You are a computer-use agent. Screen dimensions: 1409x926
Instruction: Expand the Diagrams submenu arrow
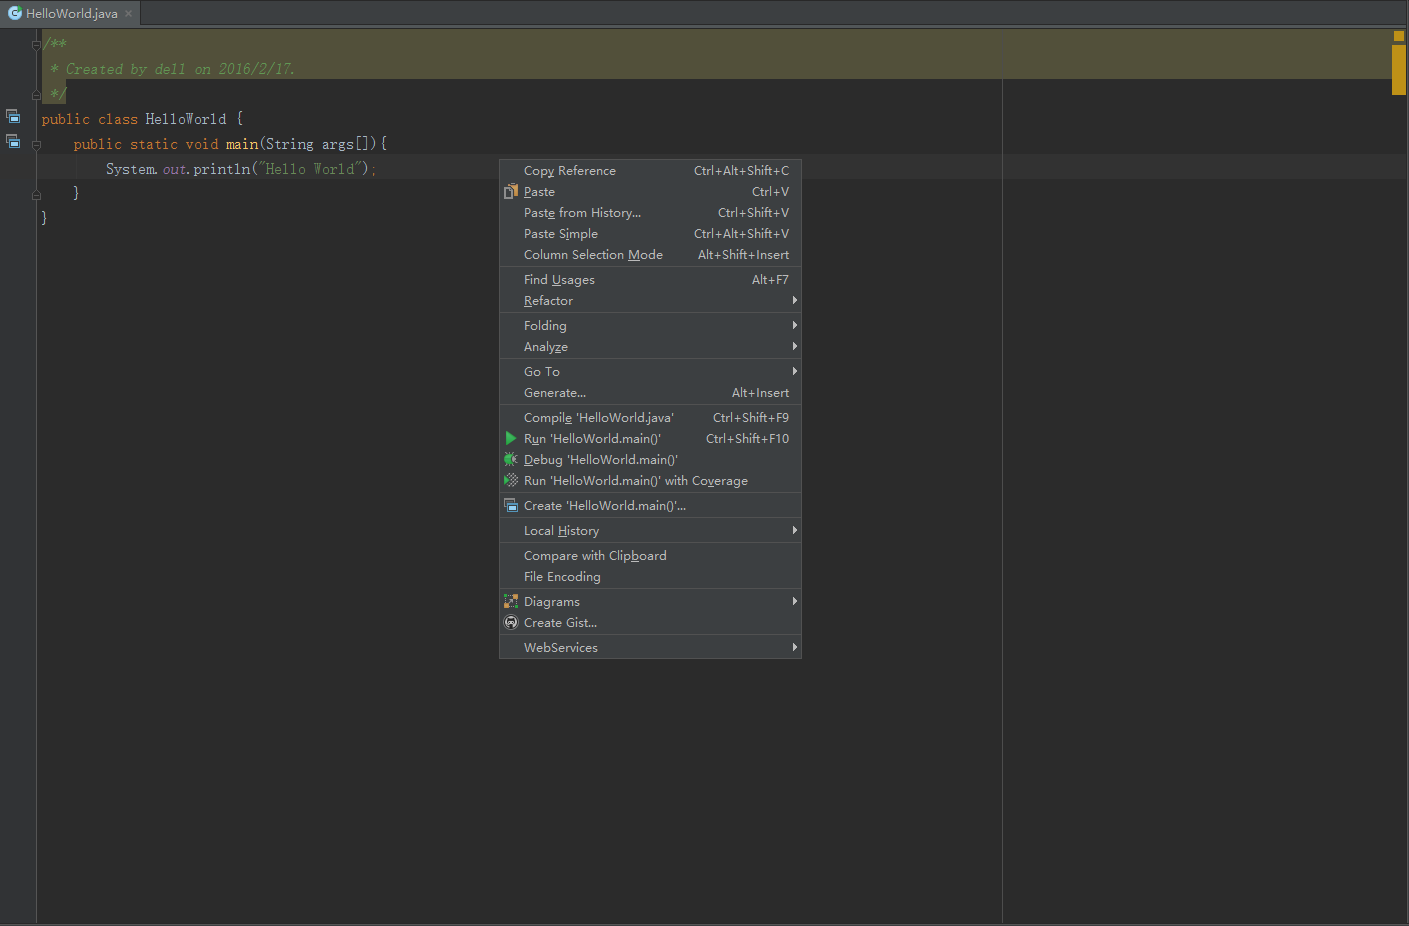point(795,601)
